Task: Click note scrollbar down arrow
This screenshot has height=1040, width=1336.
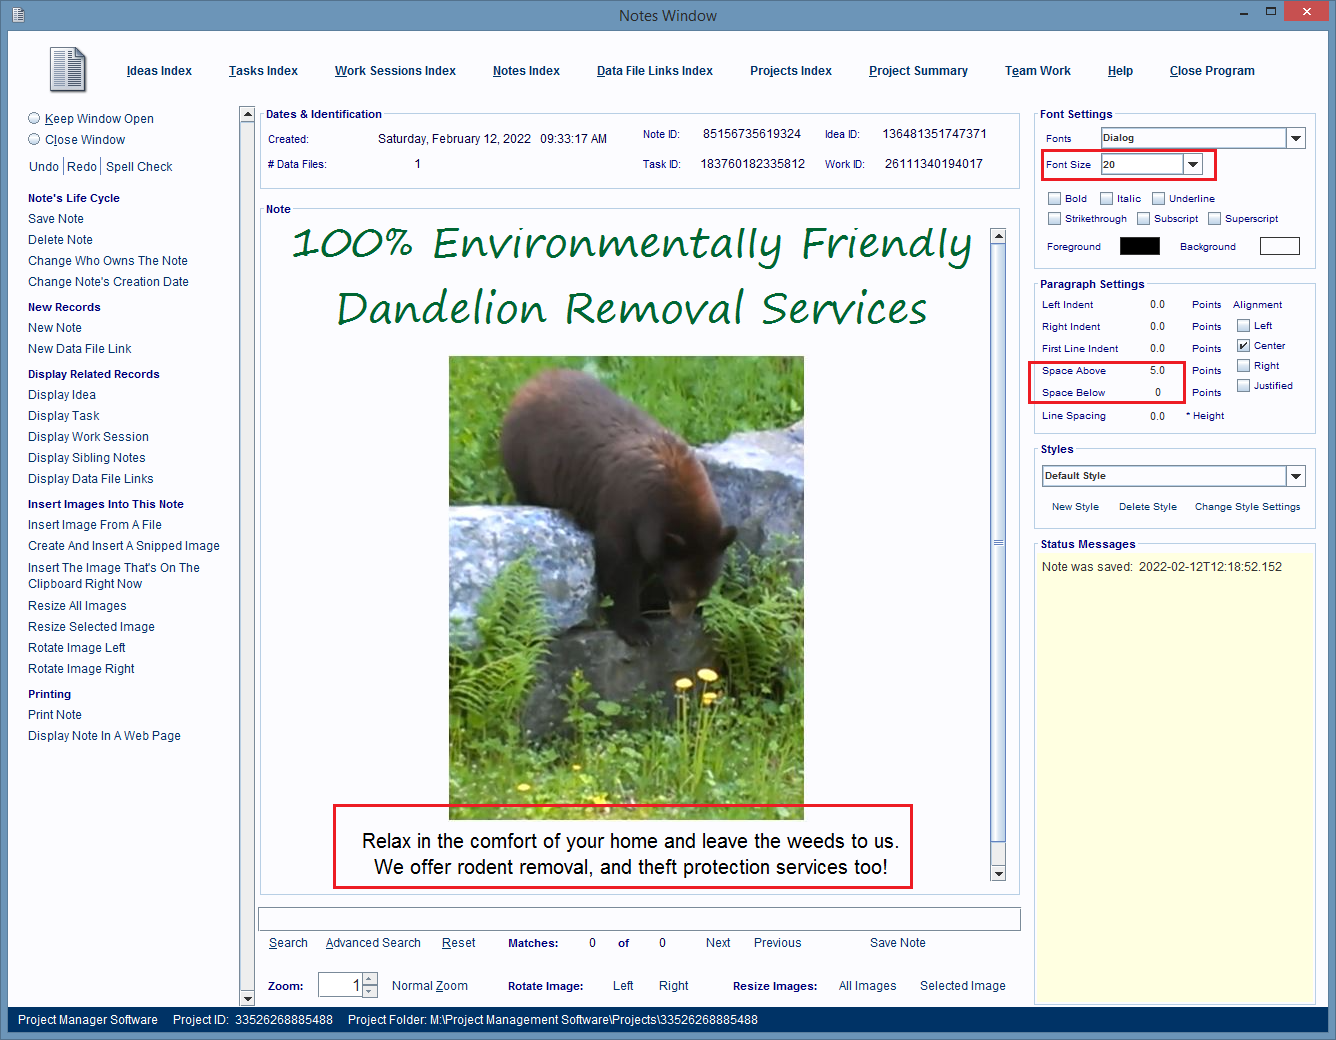Action: pyautogui.click(x=998, y=873)
